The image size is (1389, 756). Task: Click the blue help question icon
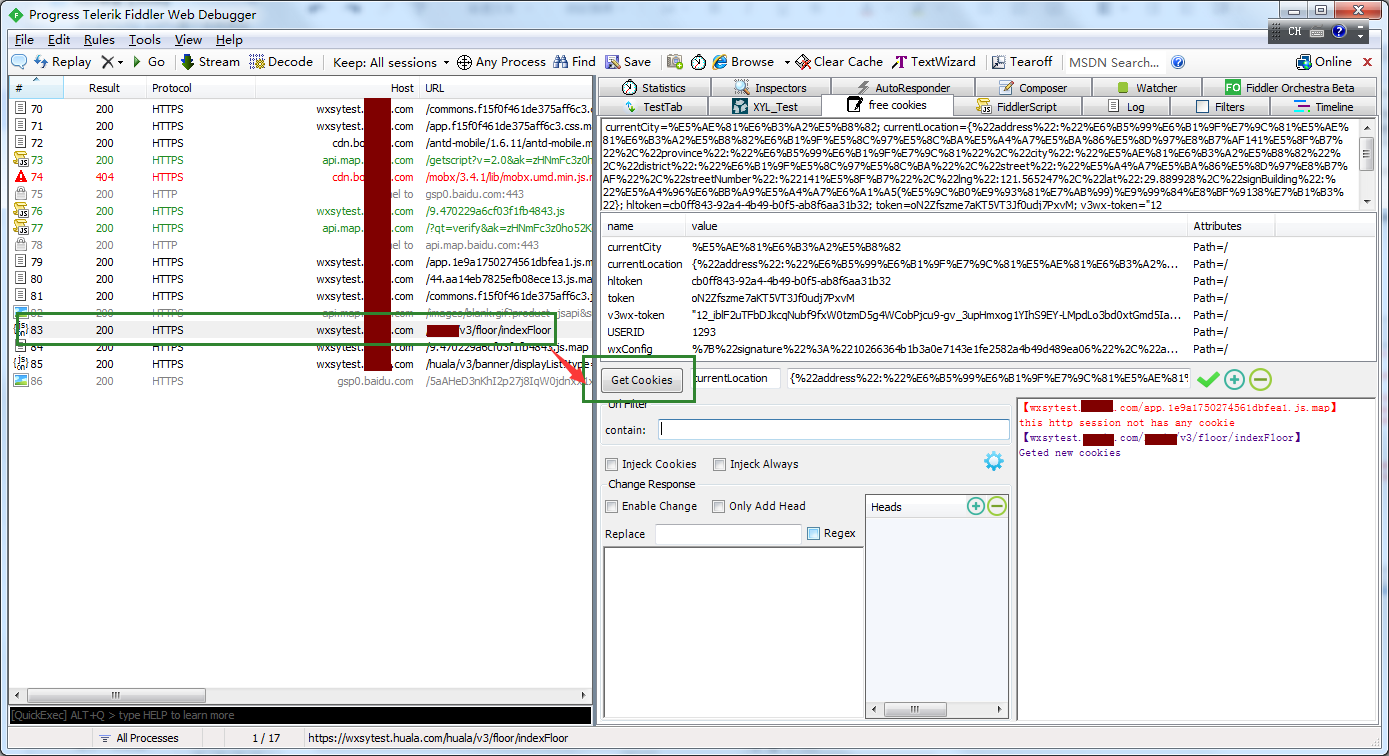pos(1178,62)
